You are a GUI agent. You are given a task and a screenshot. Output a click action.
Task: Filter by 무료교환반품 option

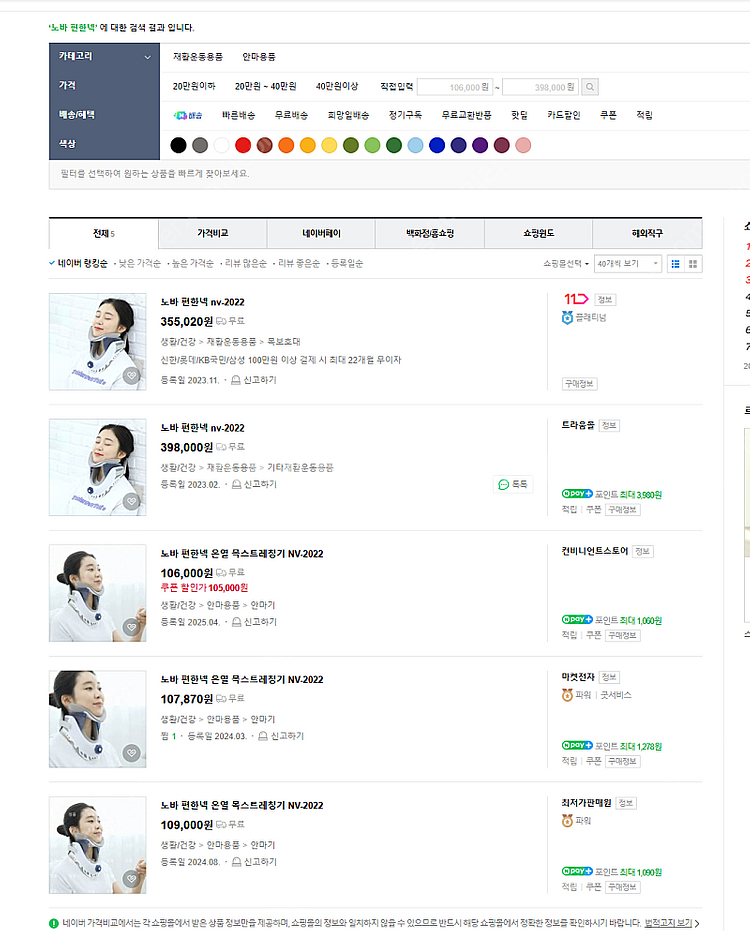pyautogui.click(x=466, y=115)
